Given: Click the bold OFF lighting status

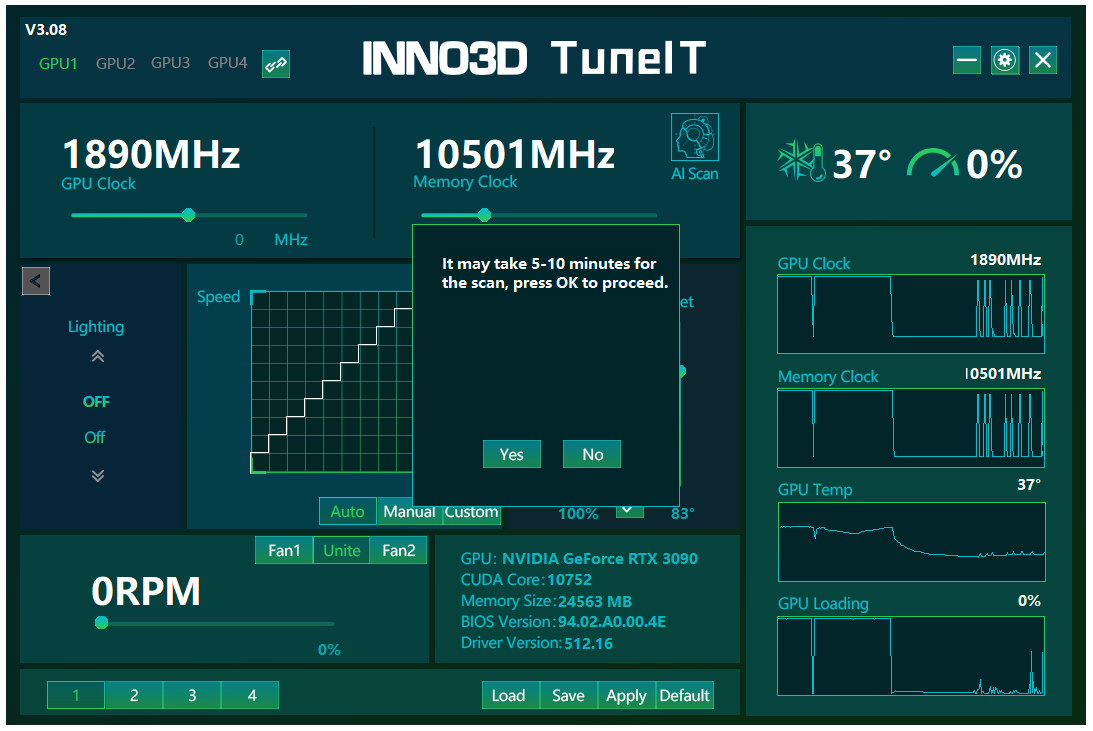Looking at the screenshot, I should coord(96,402).
